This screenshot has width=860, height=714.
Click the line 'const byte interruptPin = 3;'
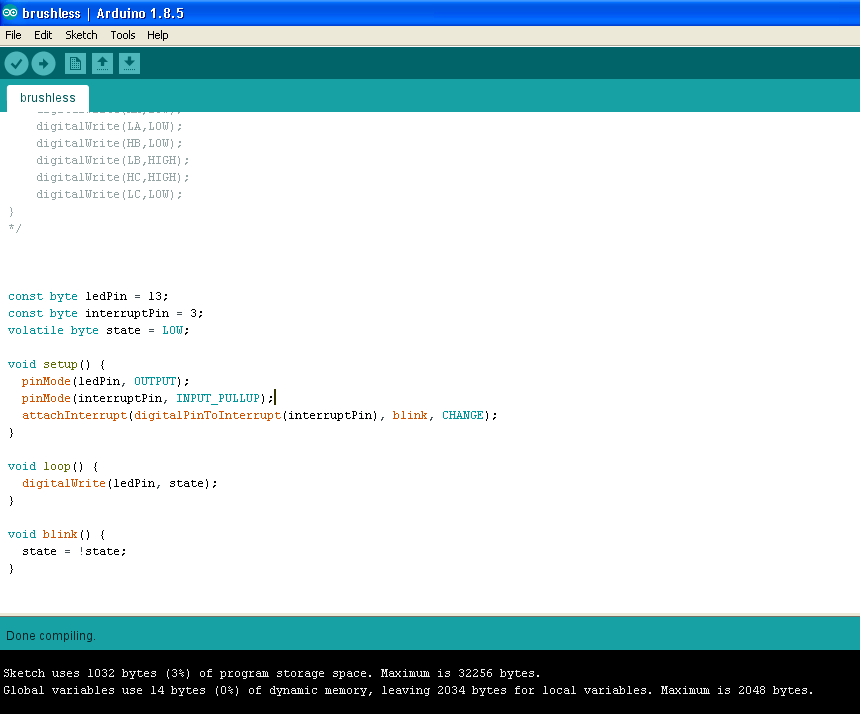tap(106, 313)
